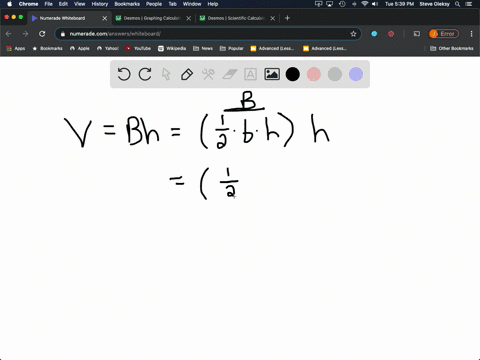Bookmark this page with the star
This screenshot has height=360, width=480.
[x=353, y=34]
